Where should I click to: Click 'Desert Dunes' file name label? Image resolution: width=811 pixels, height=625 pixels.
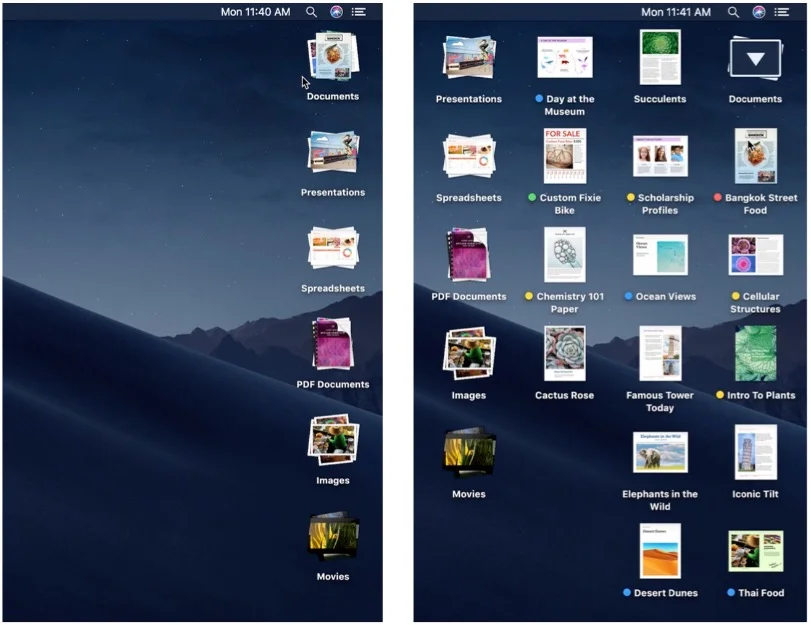[666, 593]
